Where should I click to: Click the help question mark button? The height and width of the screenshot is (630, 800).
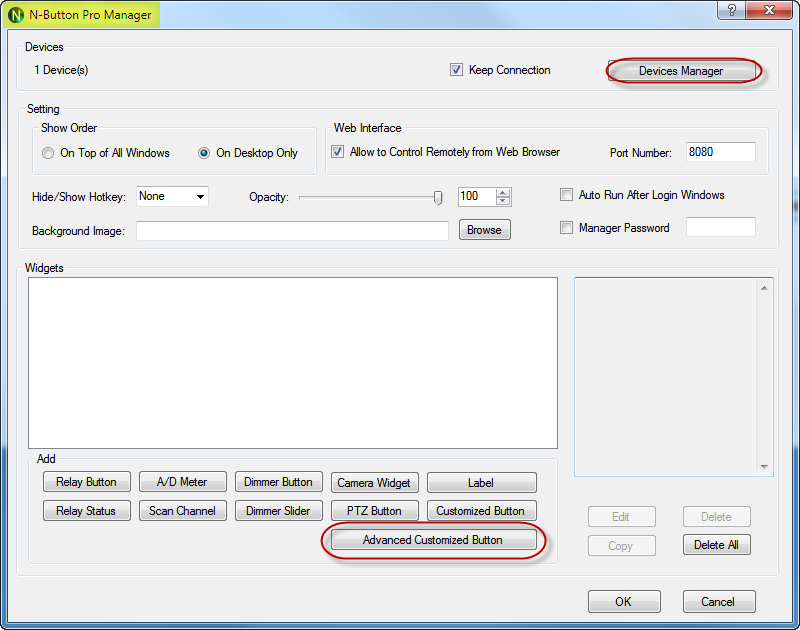pyautogui.click(x=731, y=10)
